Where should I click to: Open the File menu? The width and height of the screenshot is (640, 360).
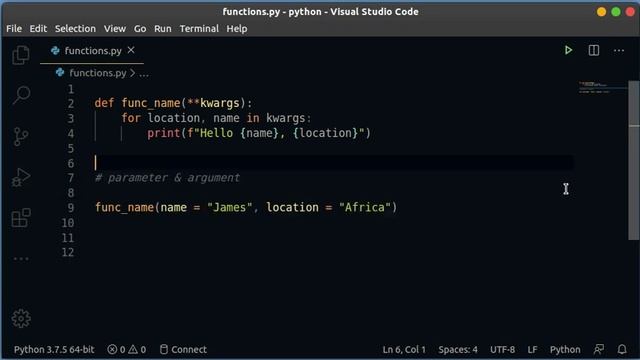14,29
